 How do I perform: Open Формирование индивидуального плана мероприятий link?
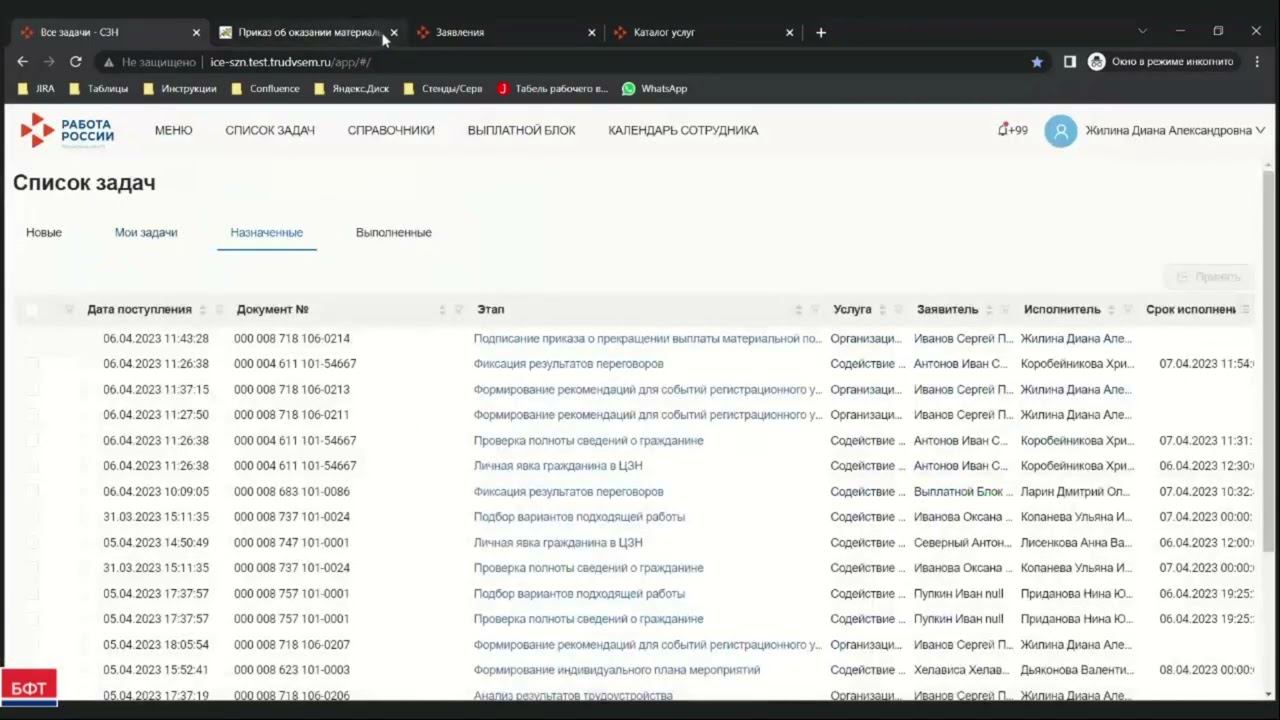pyautogui.click(x=617, y=670)
